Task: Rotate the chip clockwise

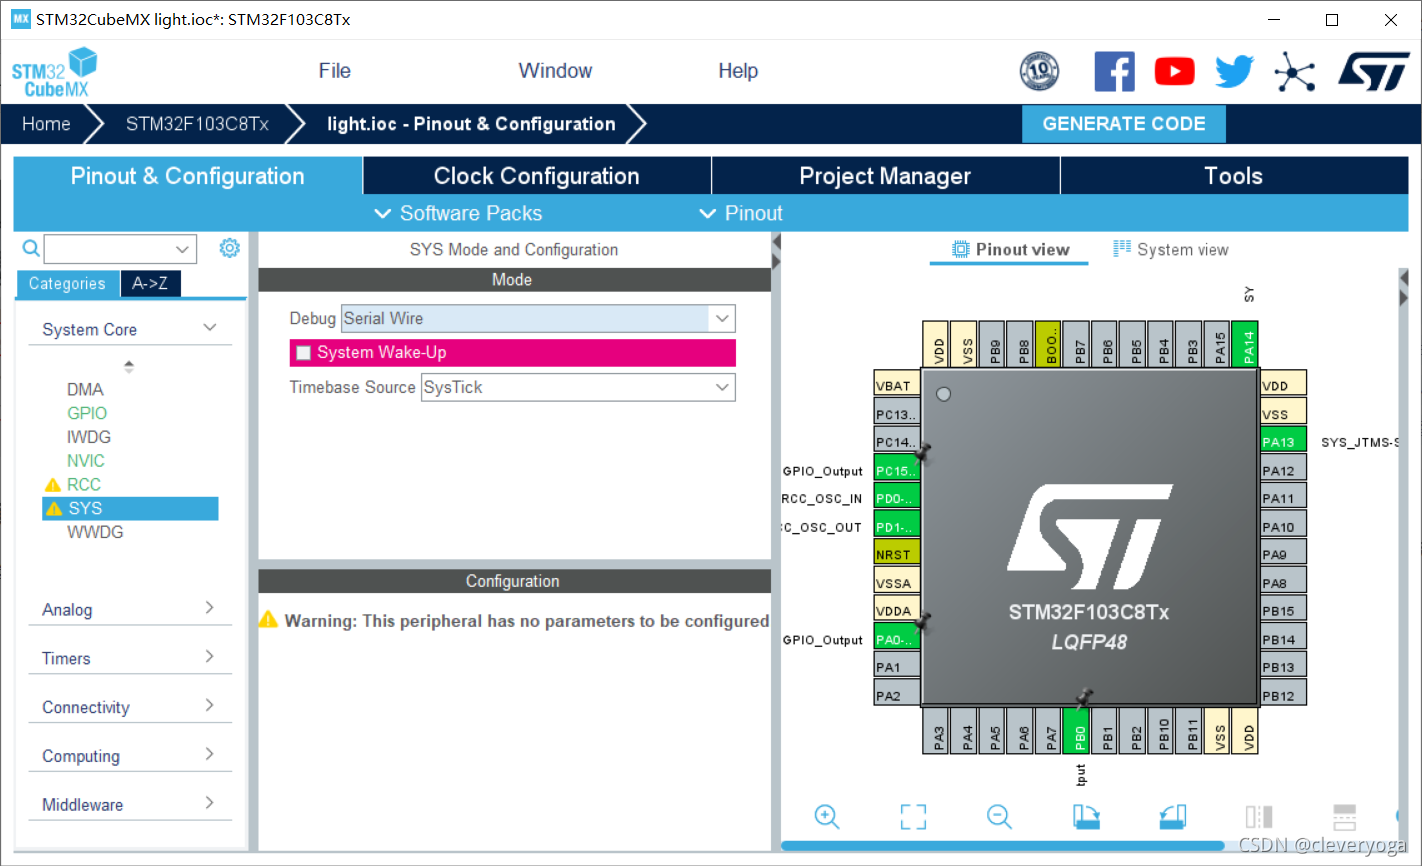Action: coord(1086,816)
